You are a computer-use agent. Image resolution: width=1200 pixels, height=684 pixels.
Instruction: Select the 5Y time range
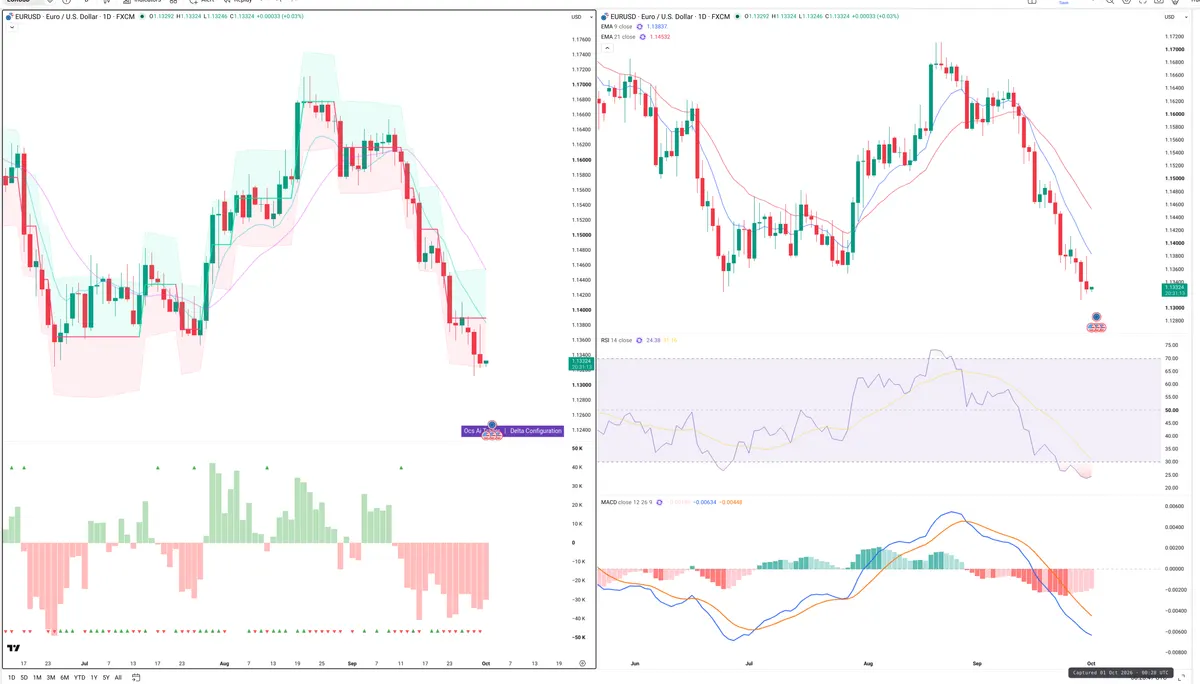tap(106, 678)
